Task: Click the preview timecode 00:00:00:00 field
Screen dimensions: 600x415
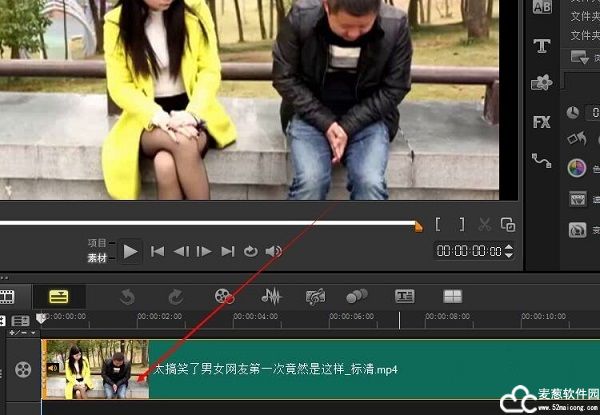Action: (x=469, y=251)
